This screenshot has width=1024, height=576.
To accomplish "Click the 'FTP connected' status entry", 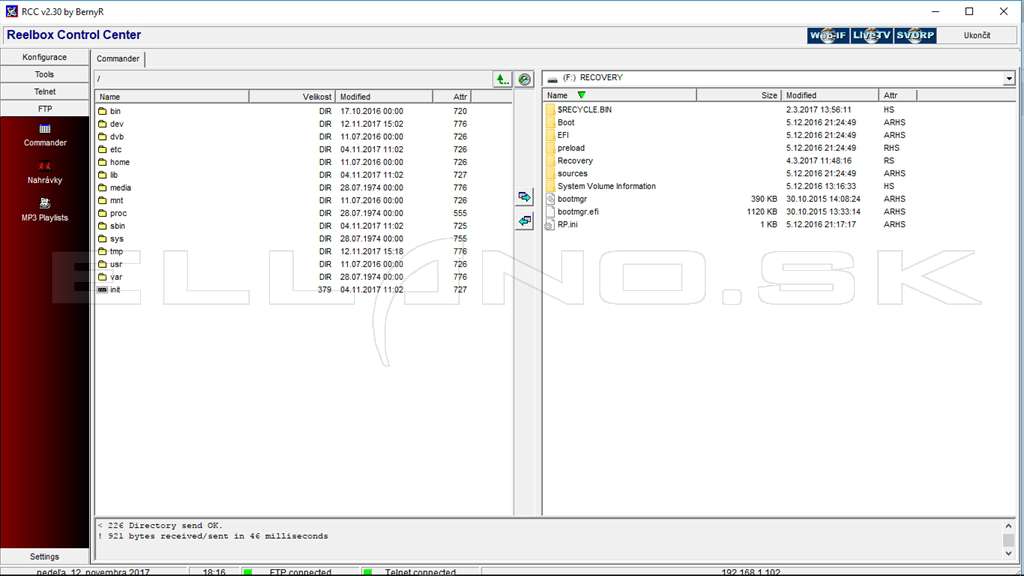I will 300,571.
